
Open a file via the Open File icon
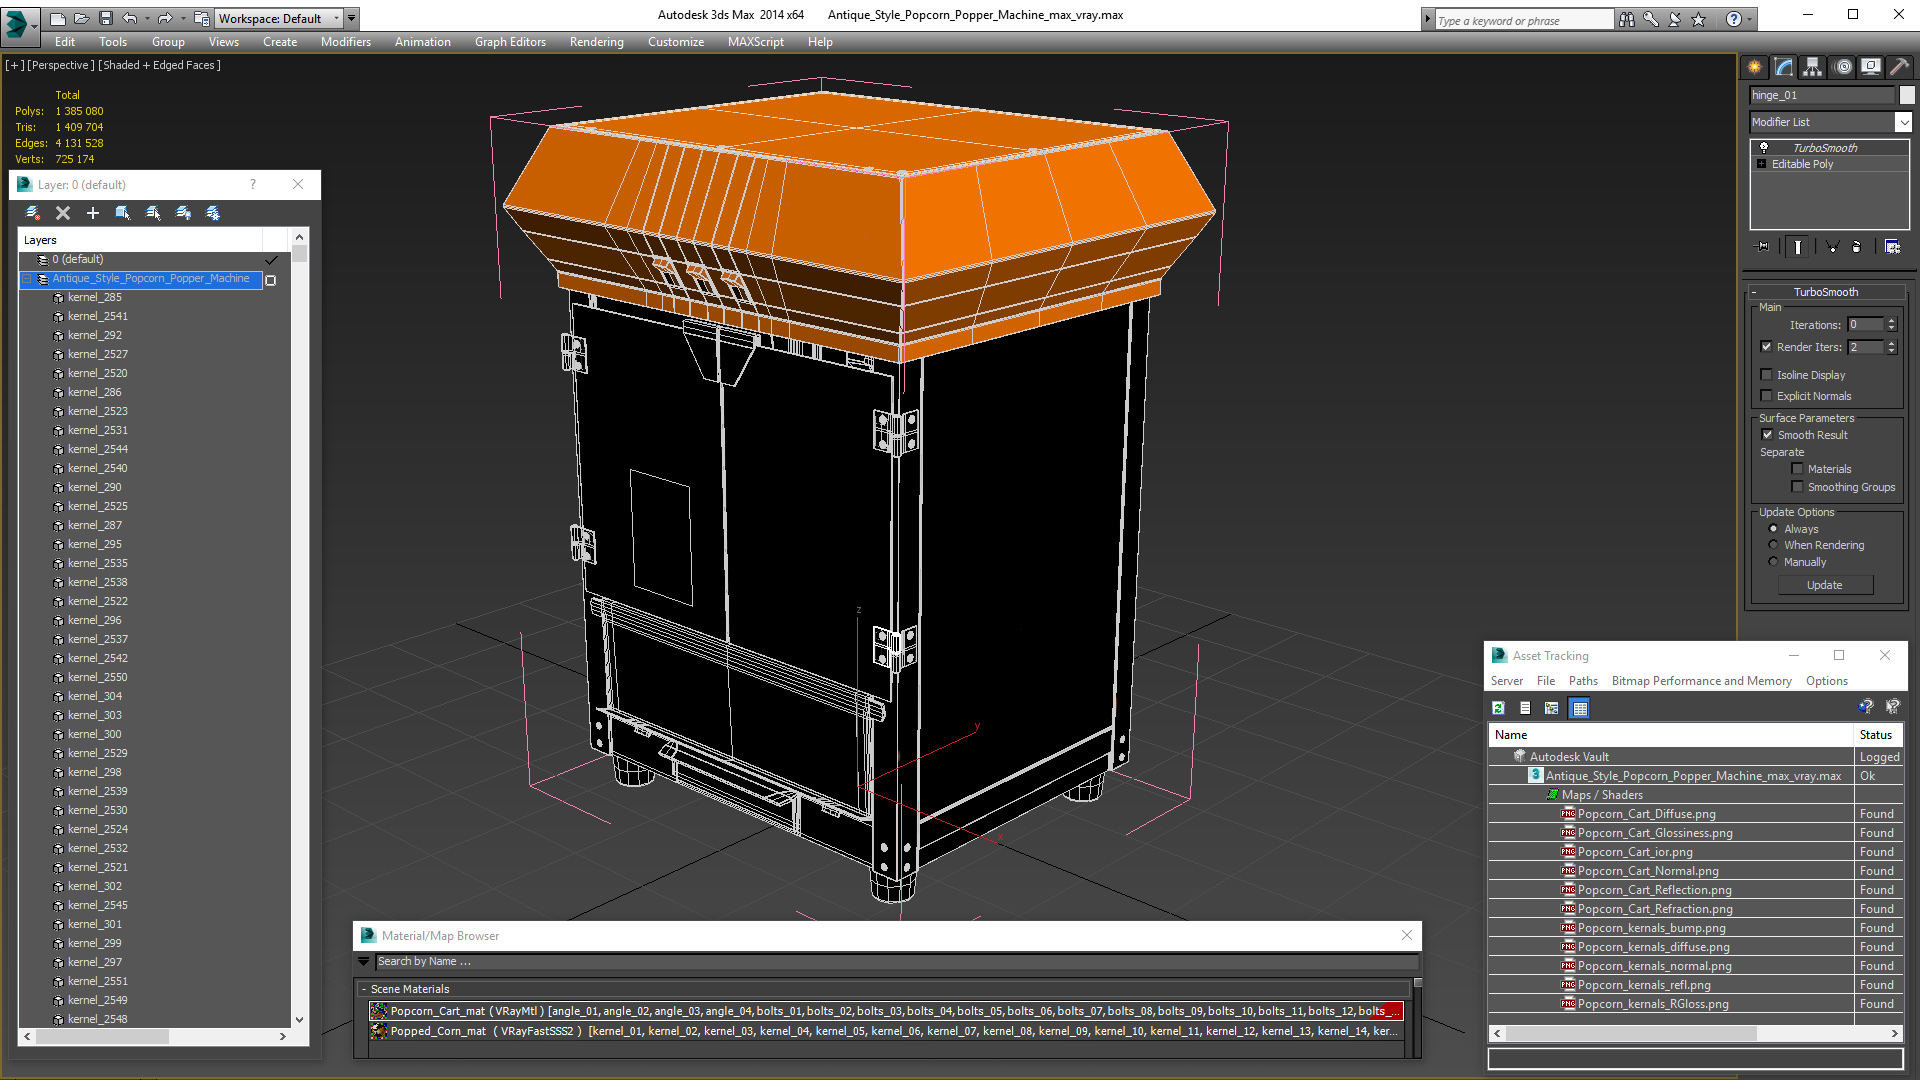click(81, 18)
